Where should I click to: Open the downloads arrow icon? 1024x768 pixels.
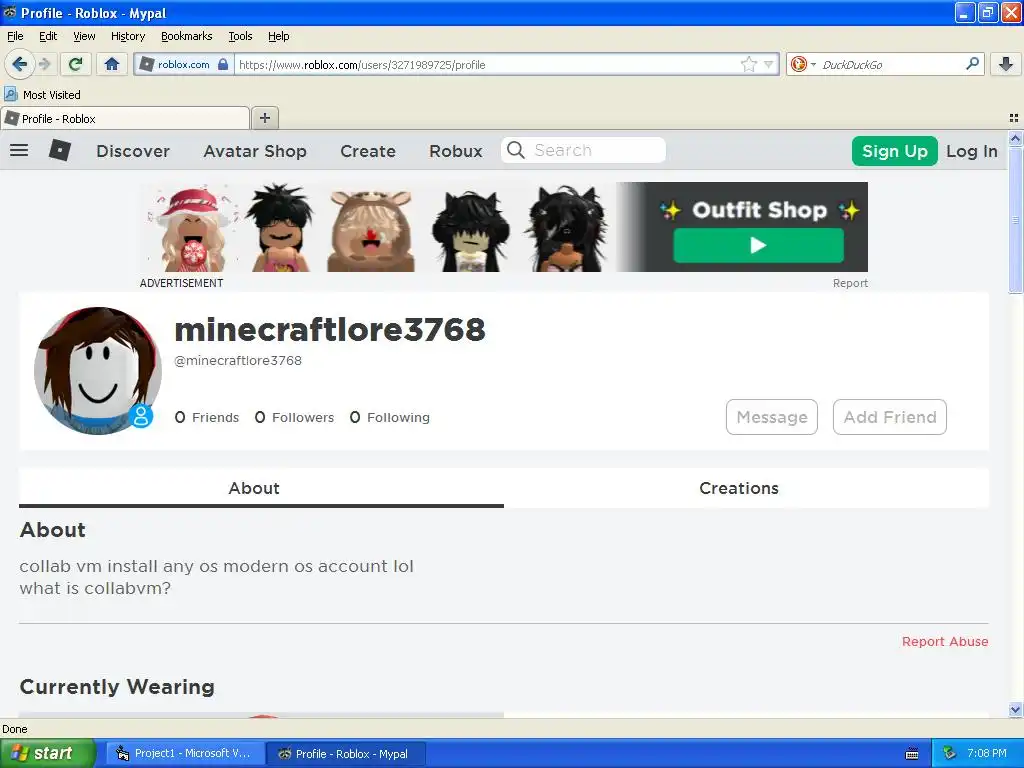[x=1006, y=64]
